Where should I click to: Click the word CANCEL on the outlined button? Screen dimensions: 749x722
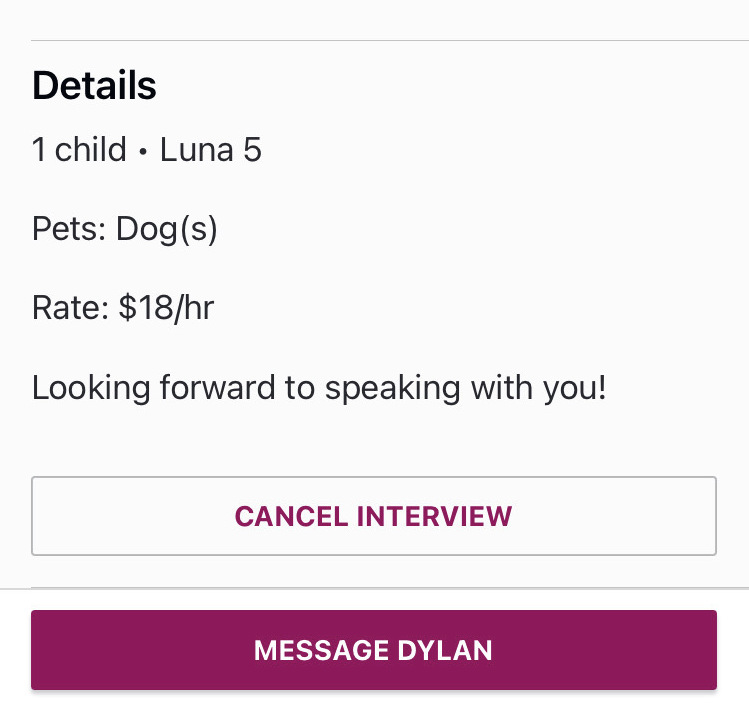(291, 516)
